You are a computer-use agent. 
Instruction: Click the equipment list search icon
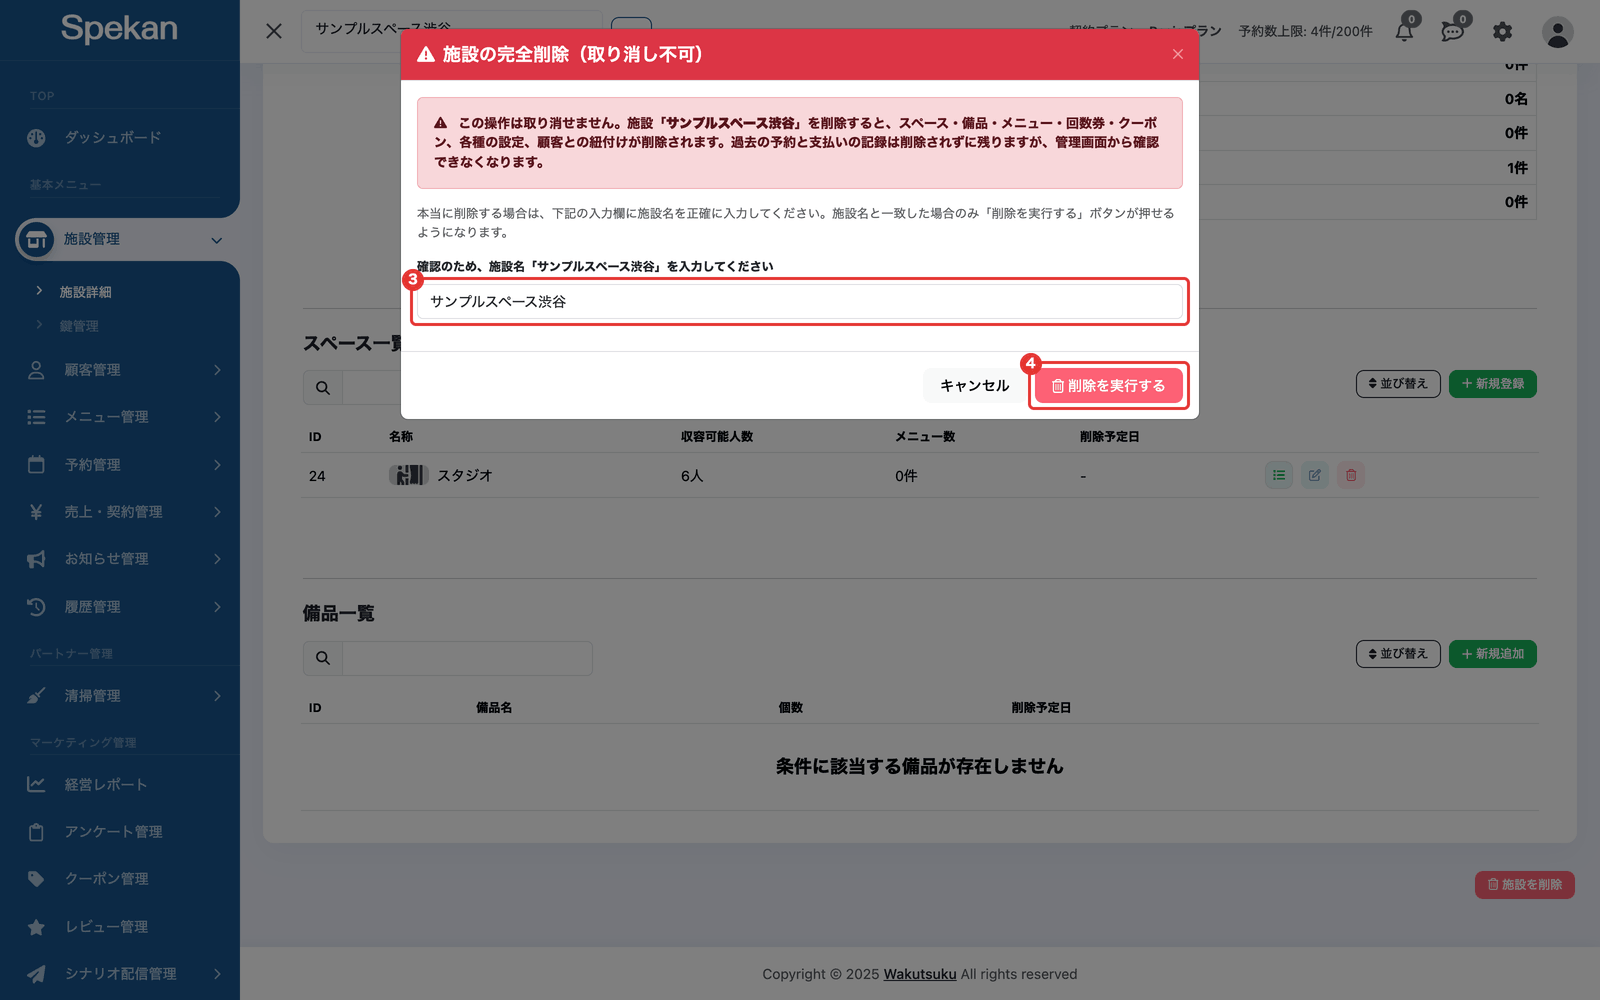[323, 658]
